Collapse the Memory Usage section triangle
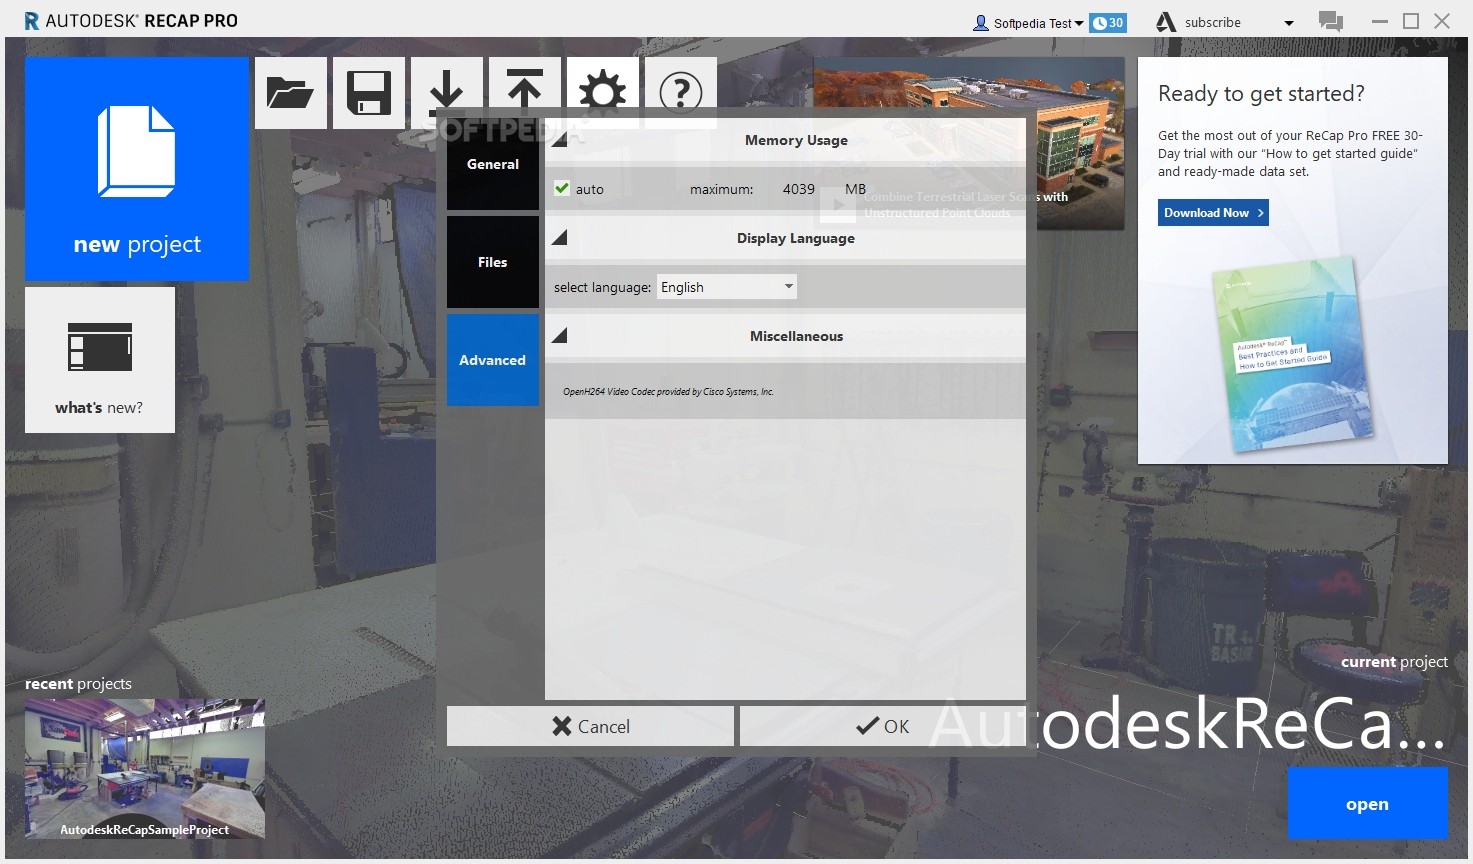Screen dimensions: 1473x864 point(560,139)
